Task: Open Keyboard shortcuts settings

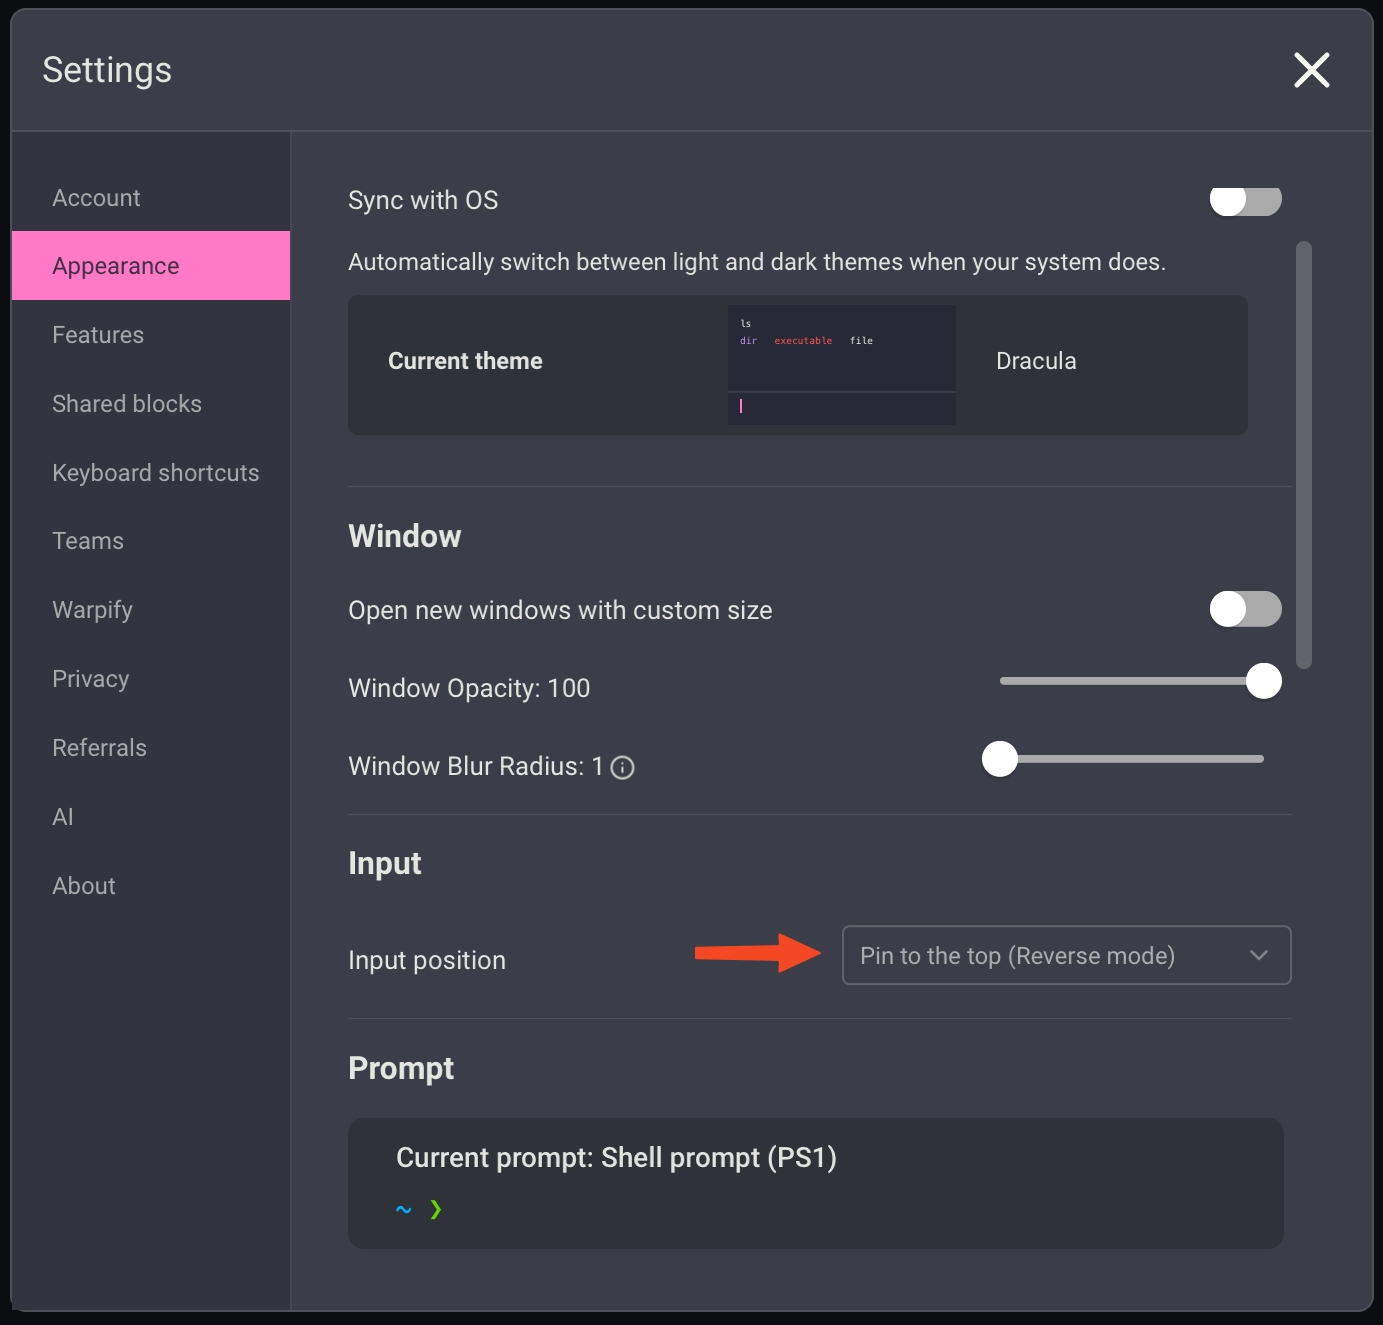Action: point(155,473)
